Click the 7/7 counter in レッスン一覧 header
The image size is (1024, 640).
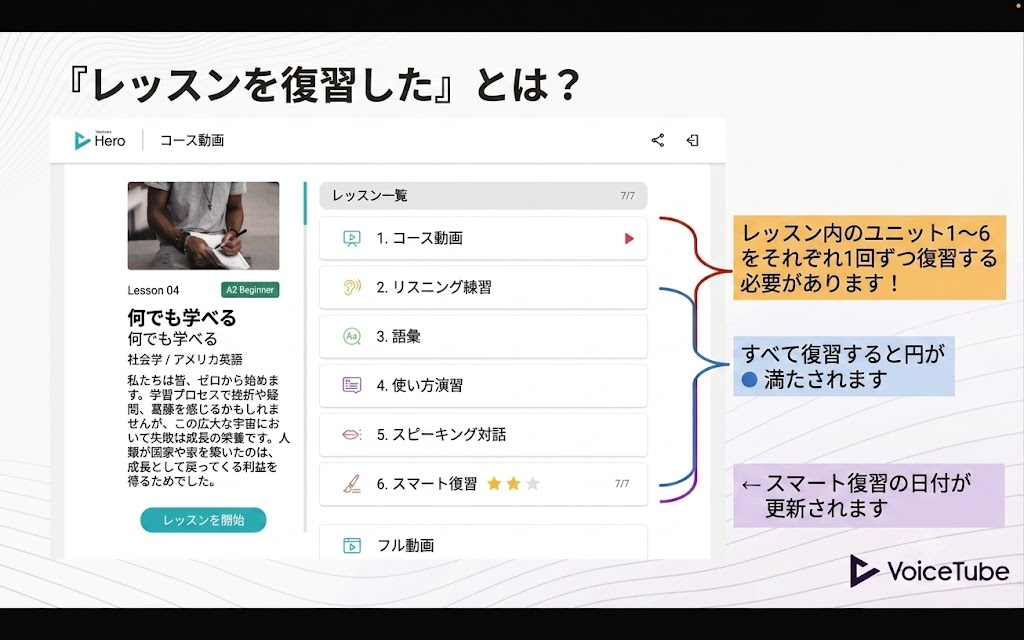(x=628, y=196)
